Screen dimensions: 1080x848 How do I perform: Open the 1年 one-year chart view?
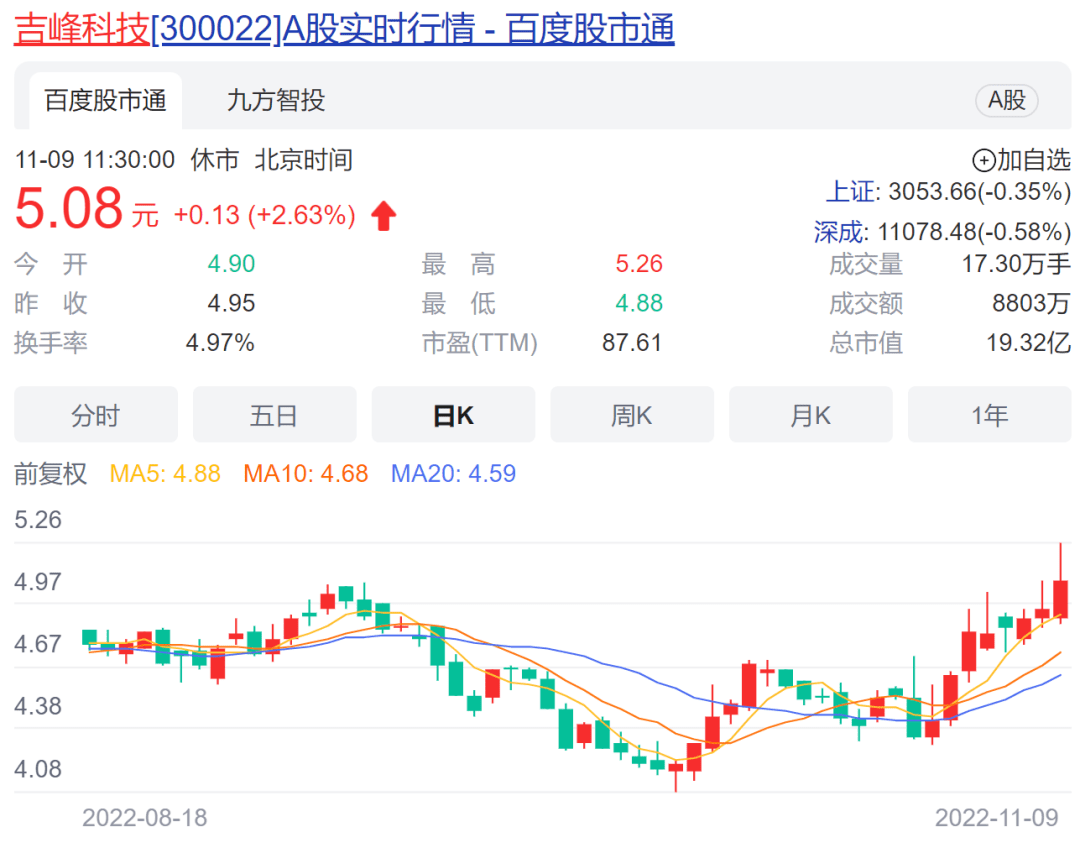pyautogui.click(x=989, y=415)
